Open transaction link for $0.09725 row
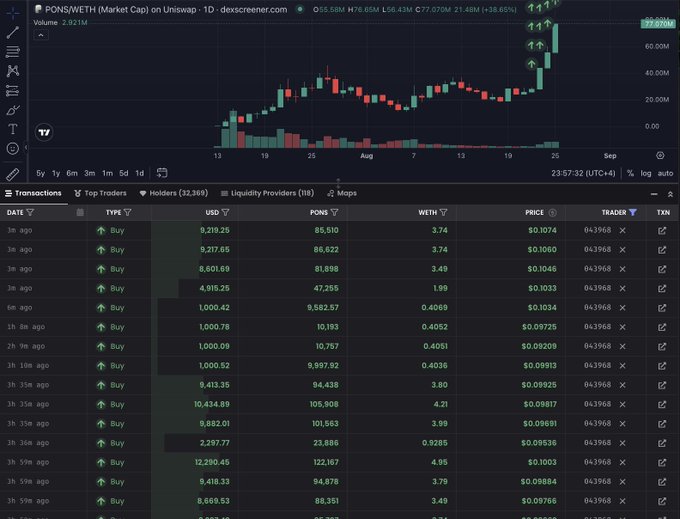680x519 pixels. [x=662, y=327]
